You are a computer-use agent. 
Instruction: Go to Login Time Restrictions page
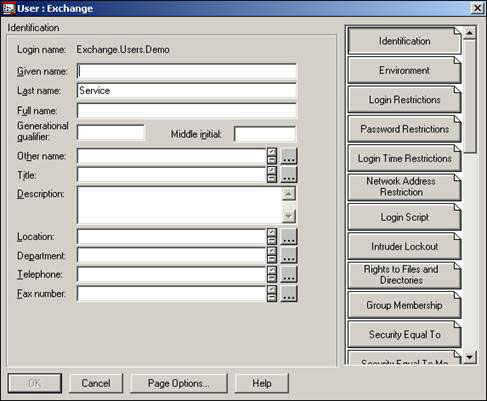pos(404,158)
